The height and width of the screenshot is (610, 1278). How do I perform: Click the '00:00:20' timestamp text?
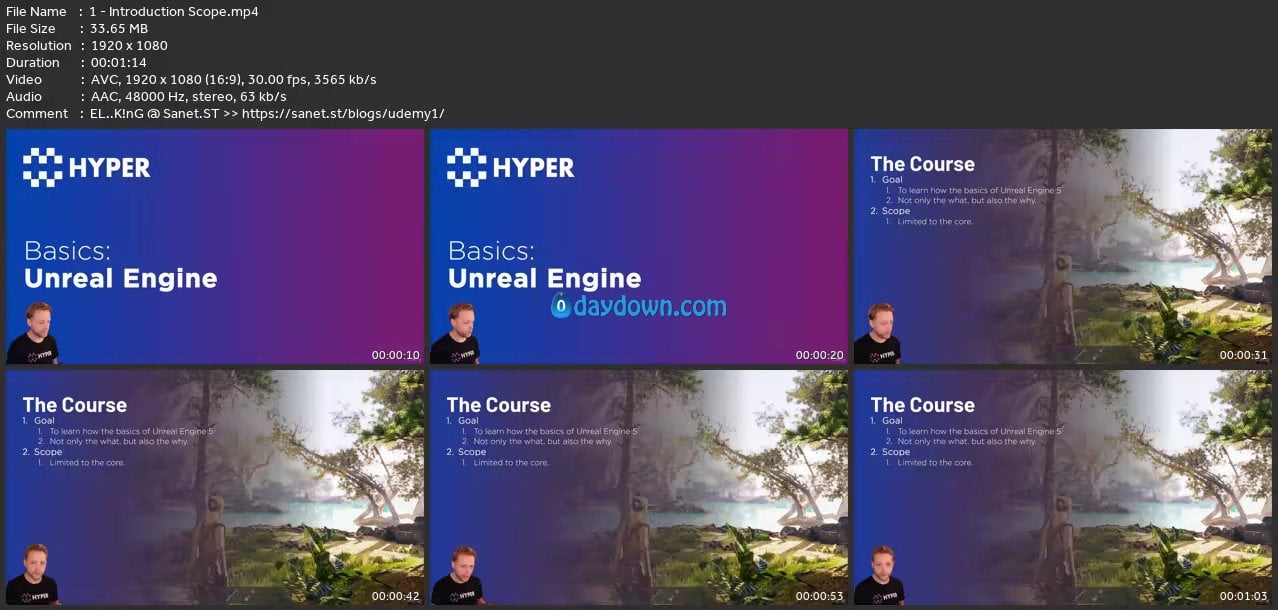(x=819, y=355)
